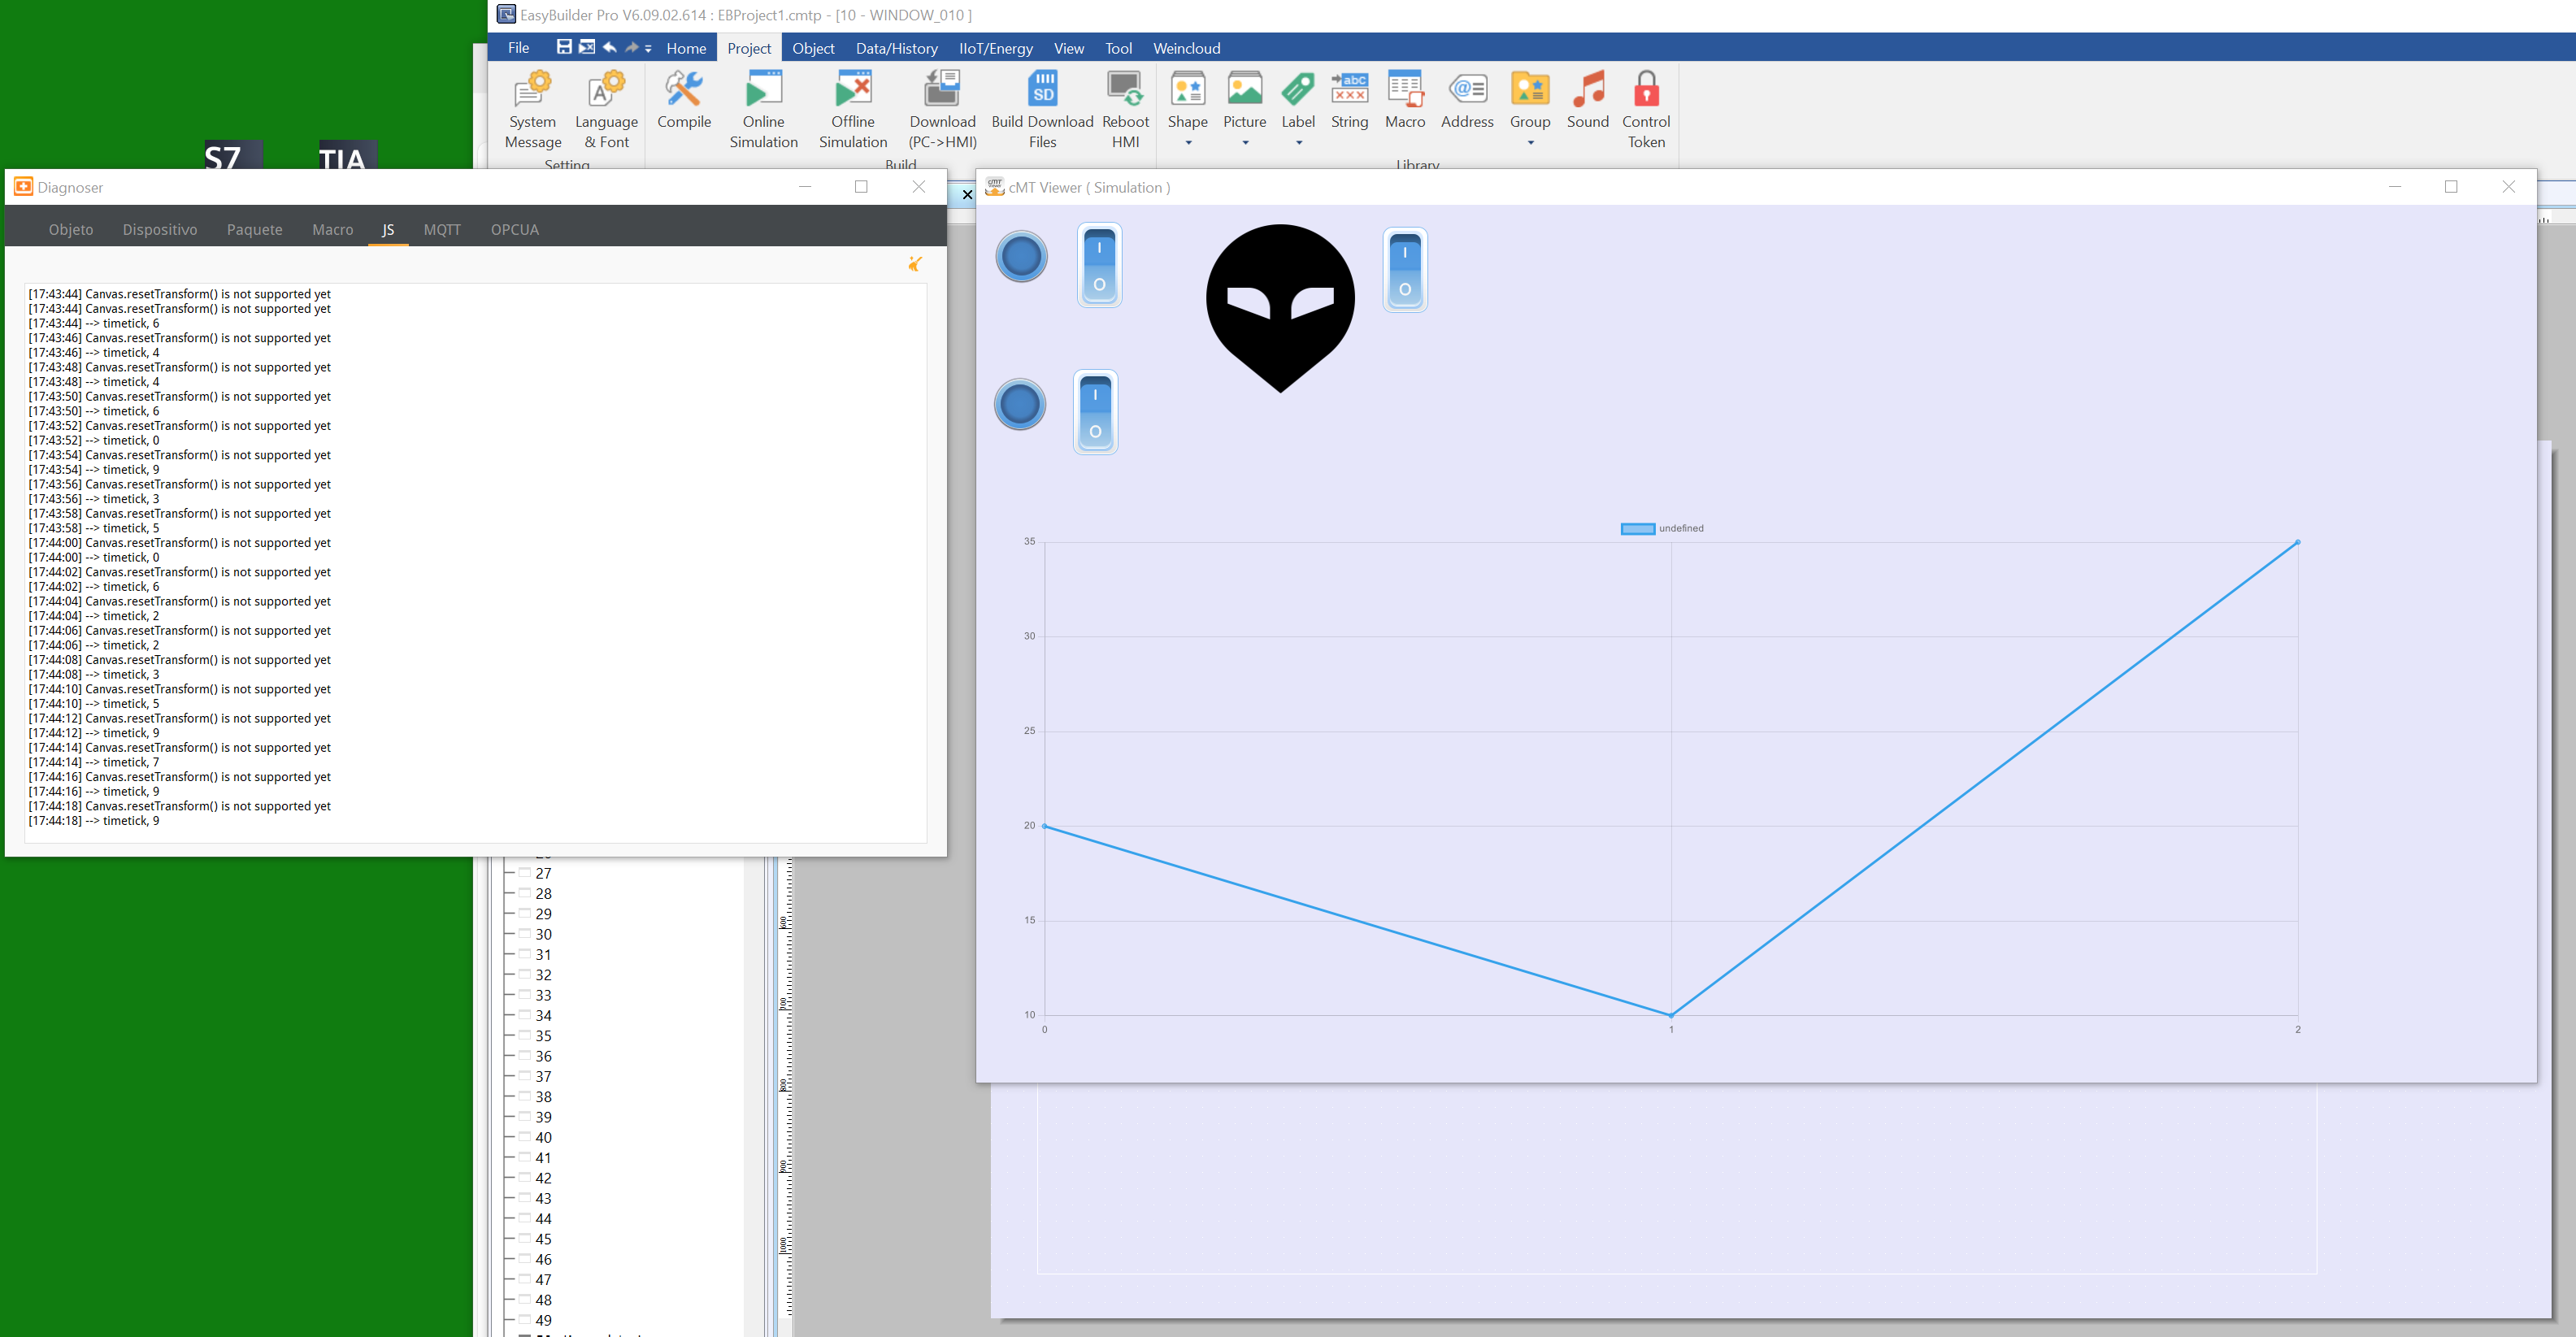Image resolution: width=2576 pixels, height=1337 pixels.
Task: Select window 35 in the window tree
Action: click(543, 1036)
